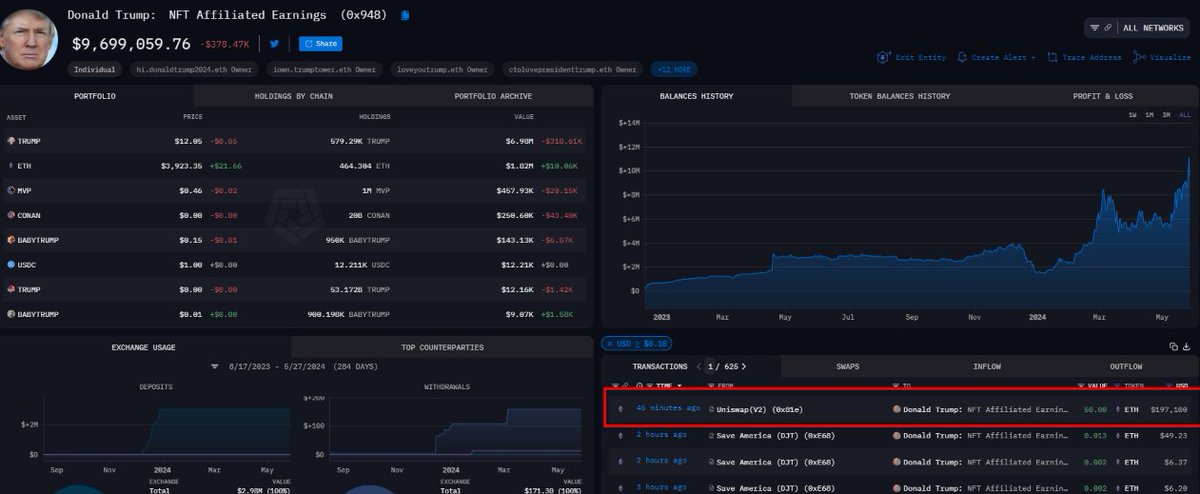Click the download icon above transactions table
The image size is (1200, 494).
pos(1187,346)
